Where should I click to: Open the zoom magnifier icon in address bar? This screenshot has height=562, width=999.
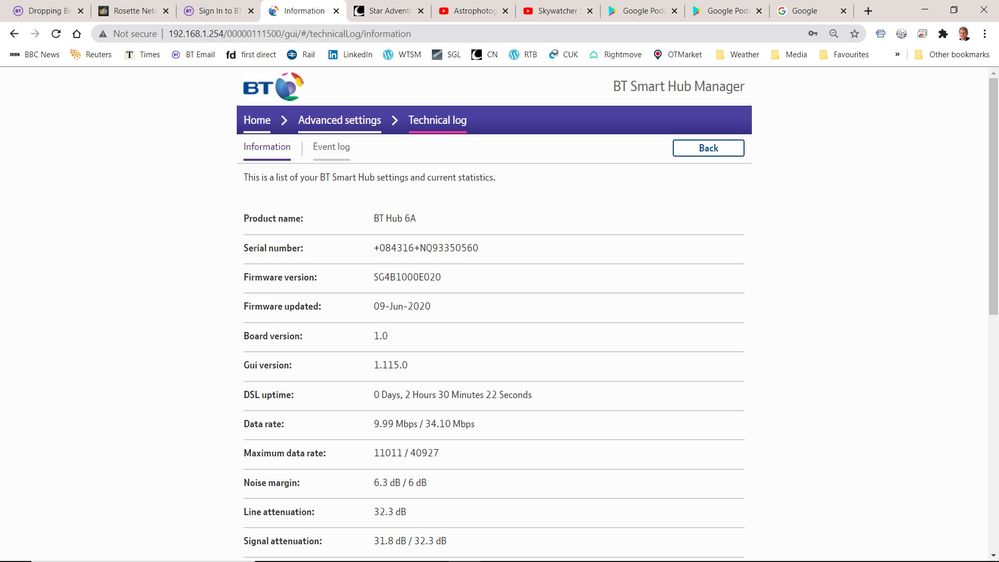[x=834, y=33]
